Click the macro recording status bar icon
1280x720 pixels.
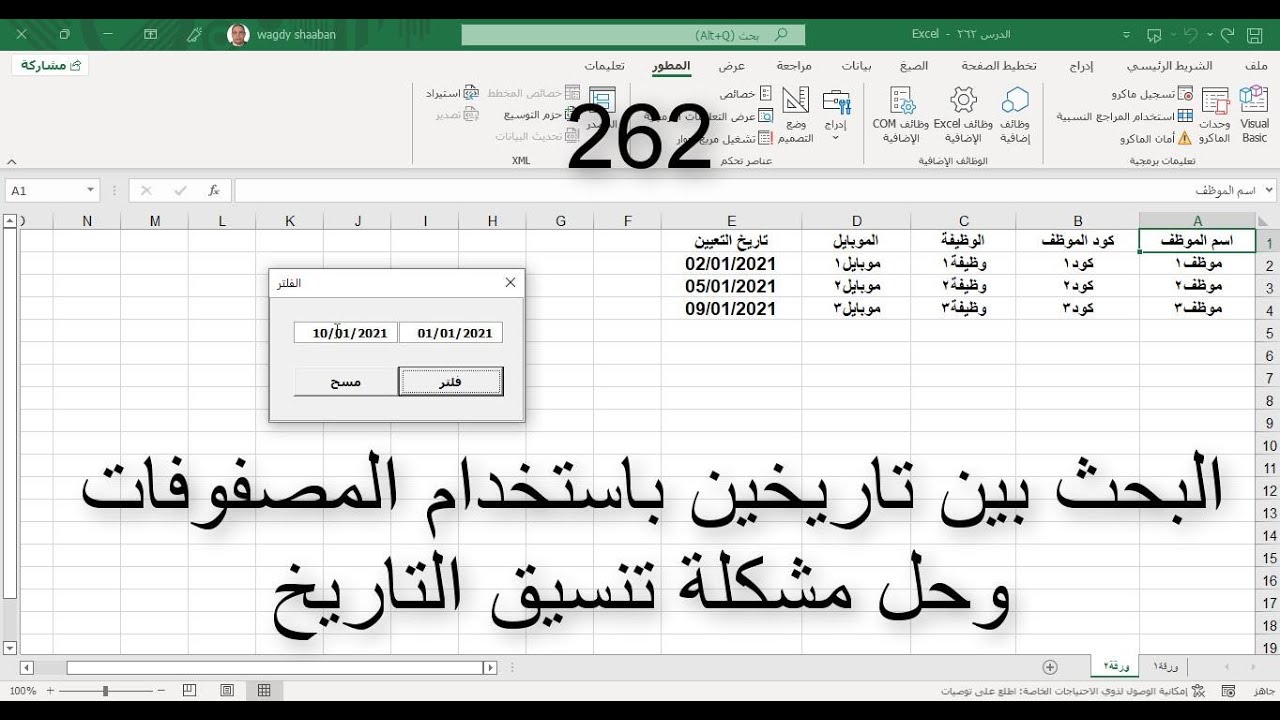click(1226, 691)
